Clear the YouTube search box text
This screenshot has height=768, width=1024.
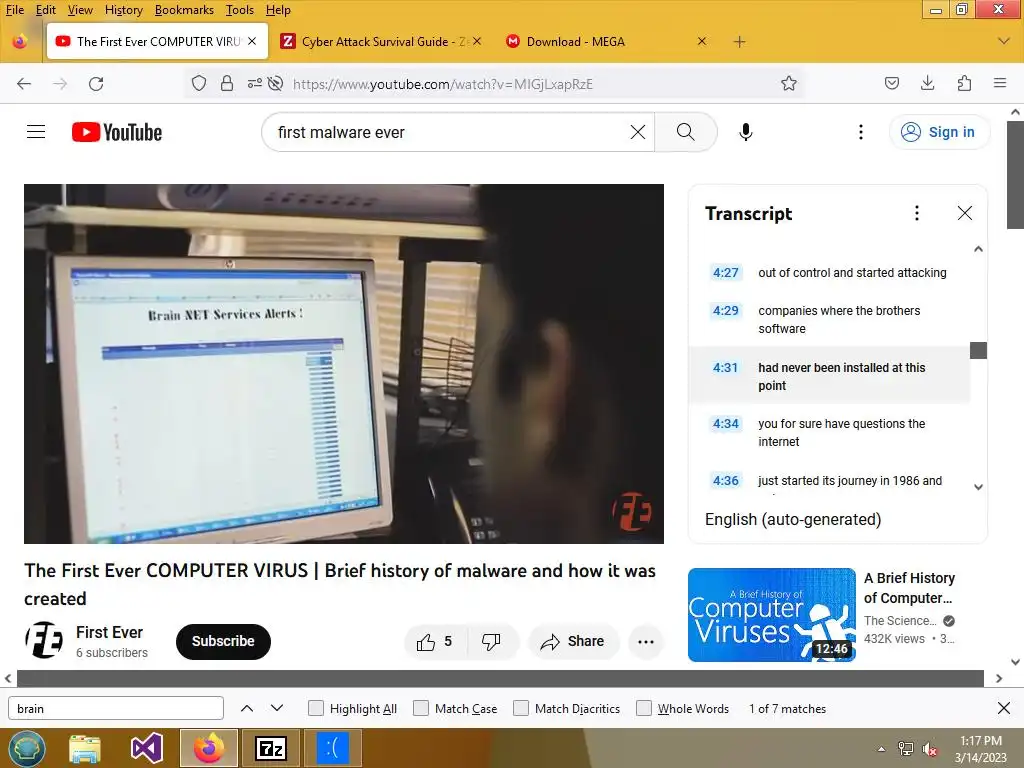coord(638,132)
